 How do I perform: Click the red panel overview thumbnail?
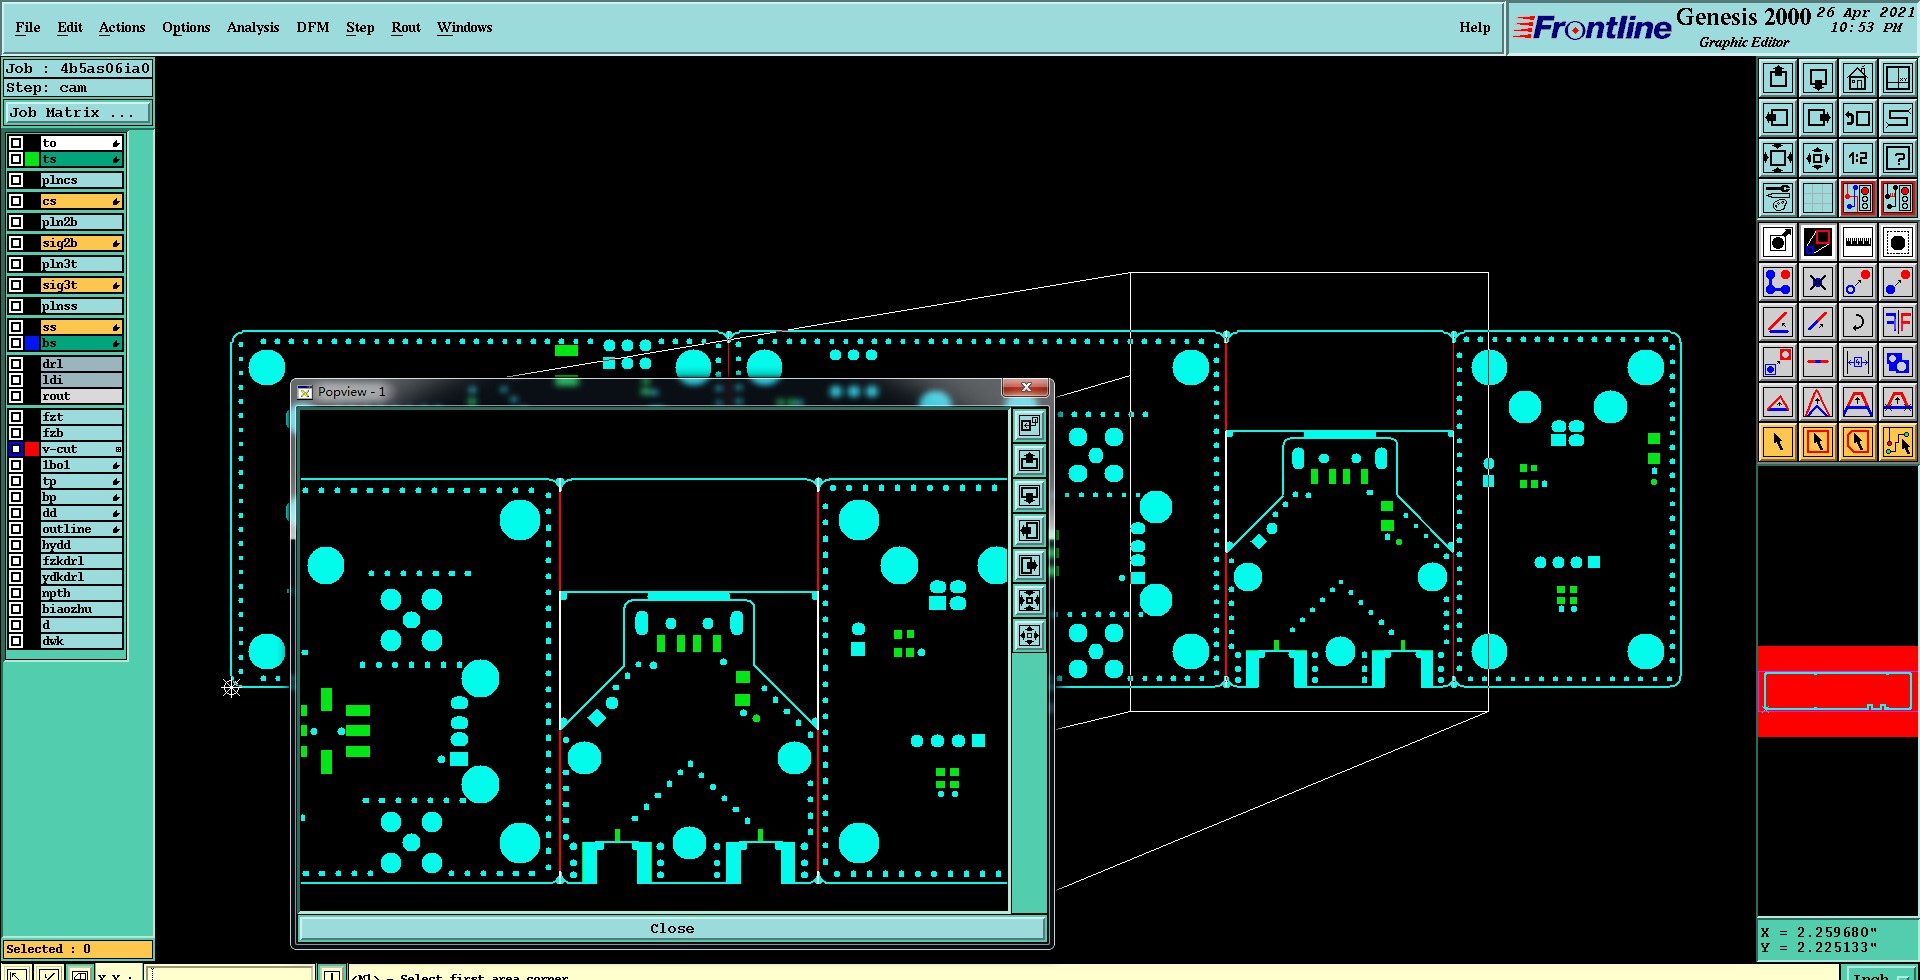[1838, 691]
